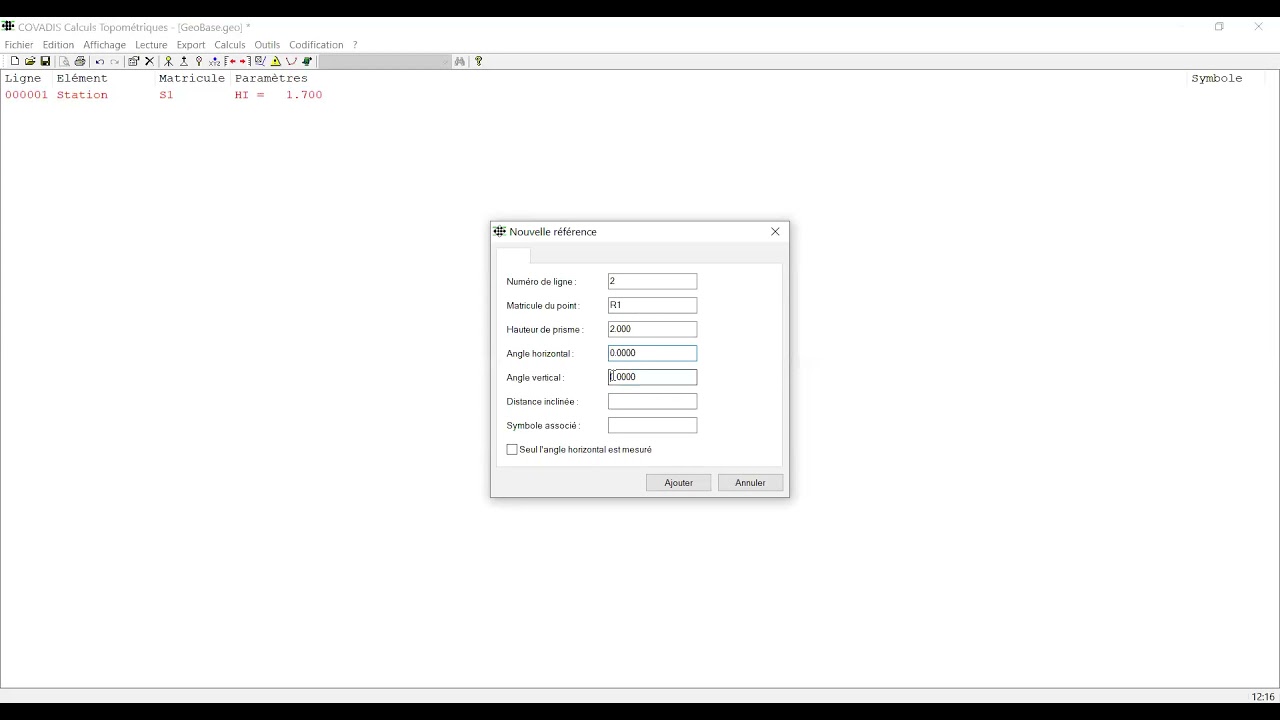
Task: Click the Properties toolbar icon
Action: point(133,61)
